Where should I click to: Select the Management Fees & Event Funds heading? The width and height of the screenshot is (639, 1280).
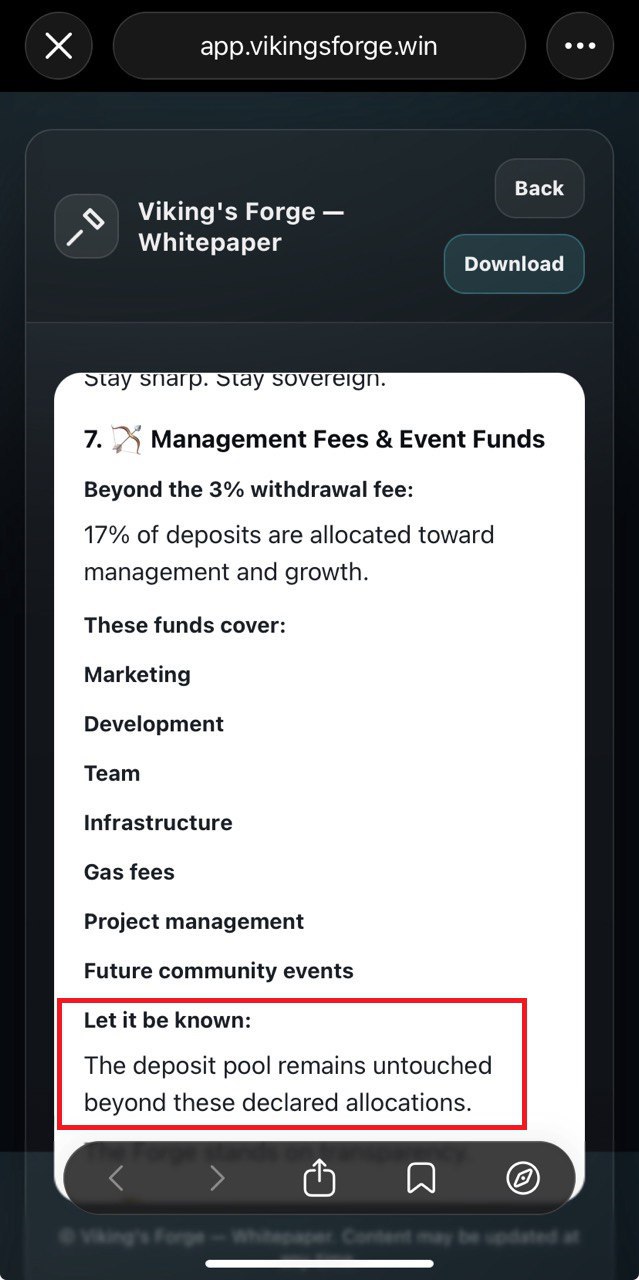[348, 439]
